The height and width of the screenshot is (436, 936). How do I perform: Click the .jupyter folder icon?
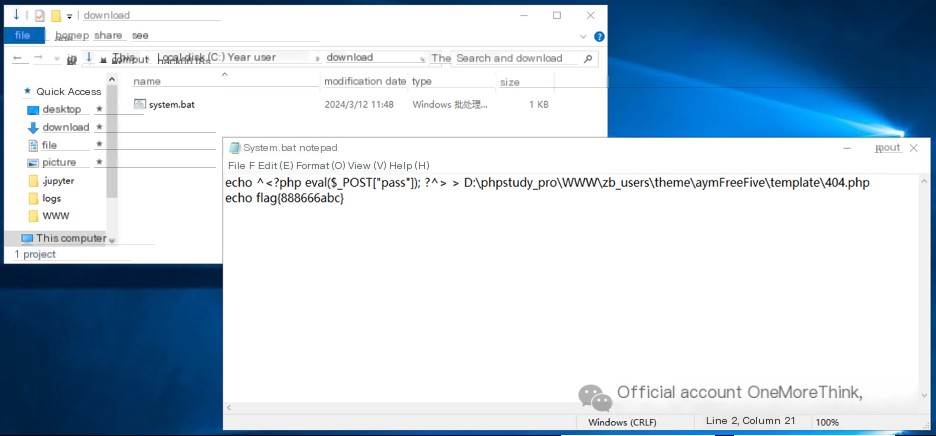click(x=33, y=180)
